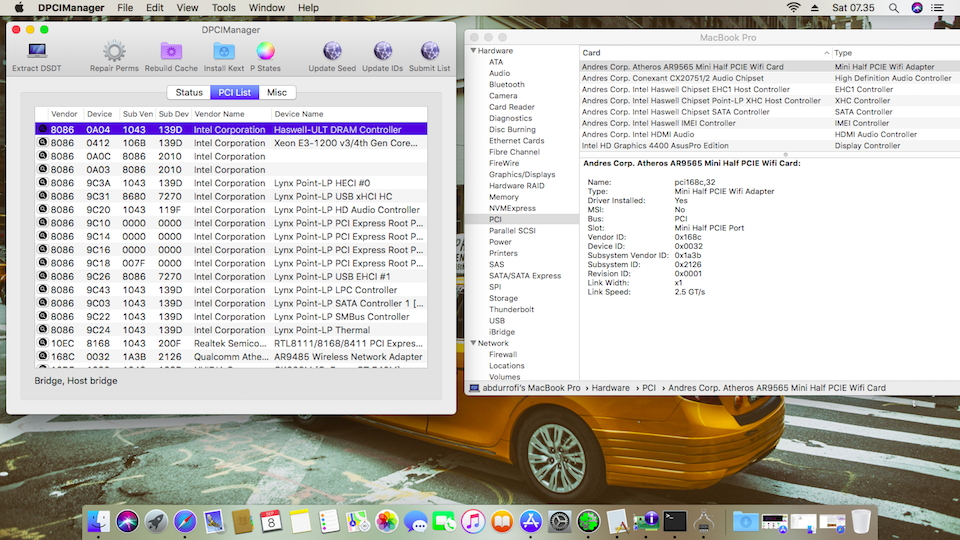
Task: Collapse the Hardware section in sidebar
Action: (473, 51)
